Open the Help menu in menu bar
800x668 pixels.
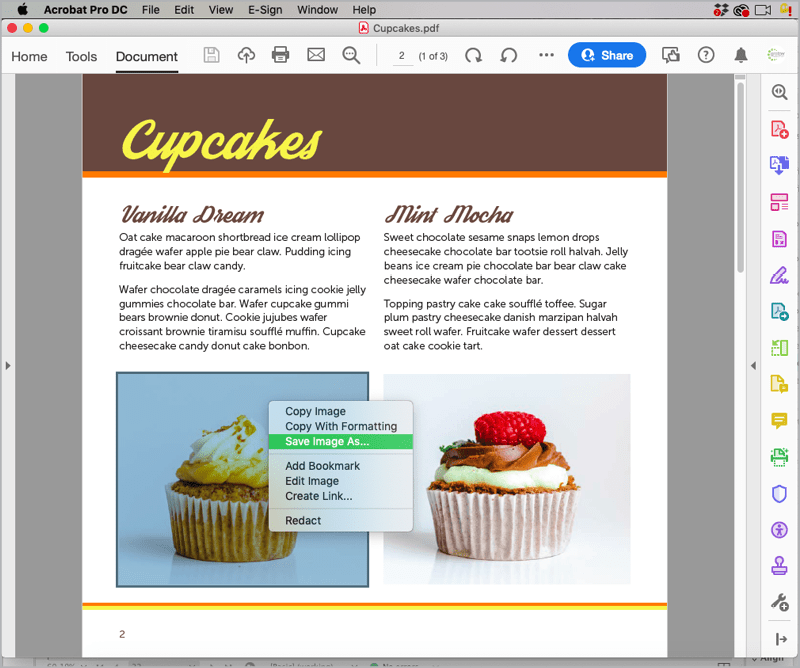tap(364, 10)
